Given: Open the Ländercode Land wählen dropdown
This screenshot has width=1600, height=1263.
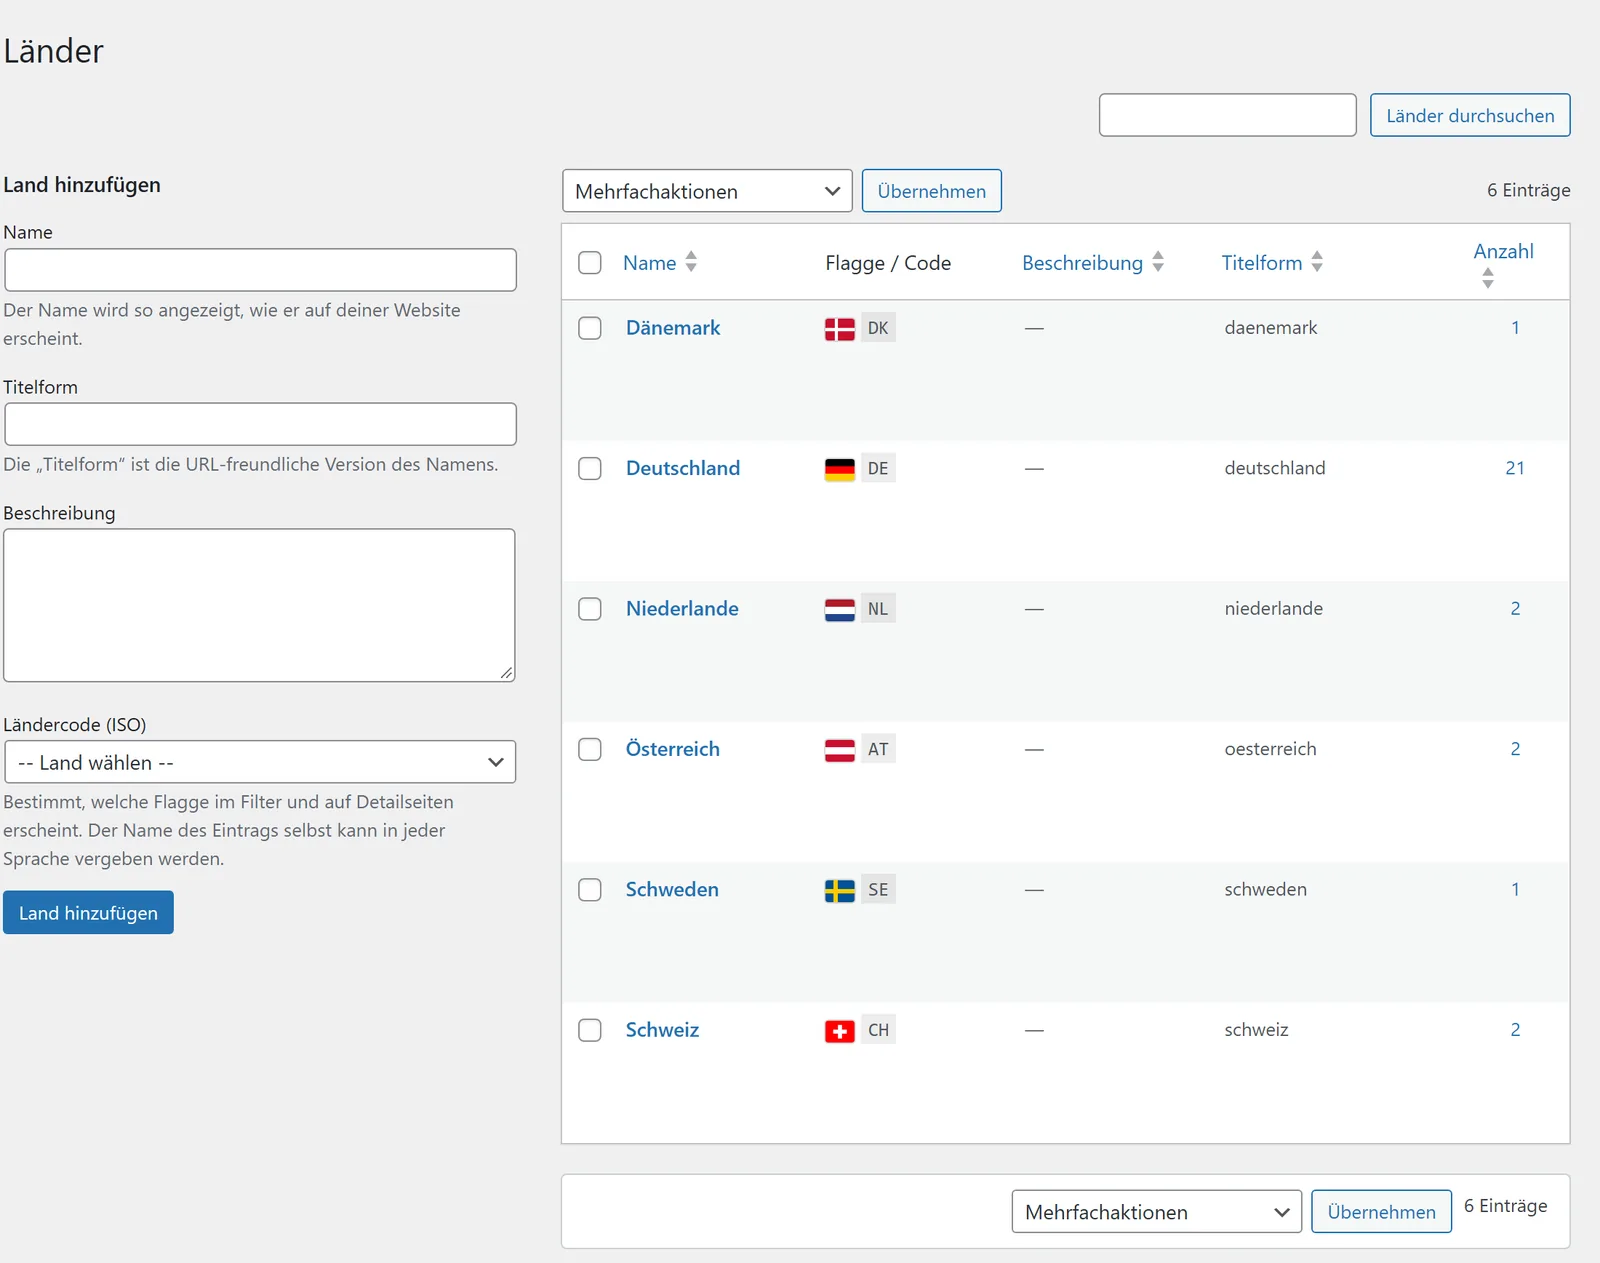Looking at the screenshot, I should click(260, 762).
